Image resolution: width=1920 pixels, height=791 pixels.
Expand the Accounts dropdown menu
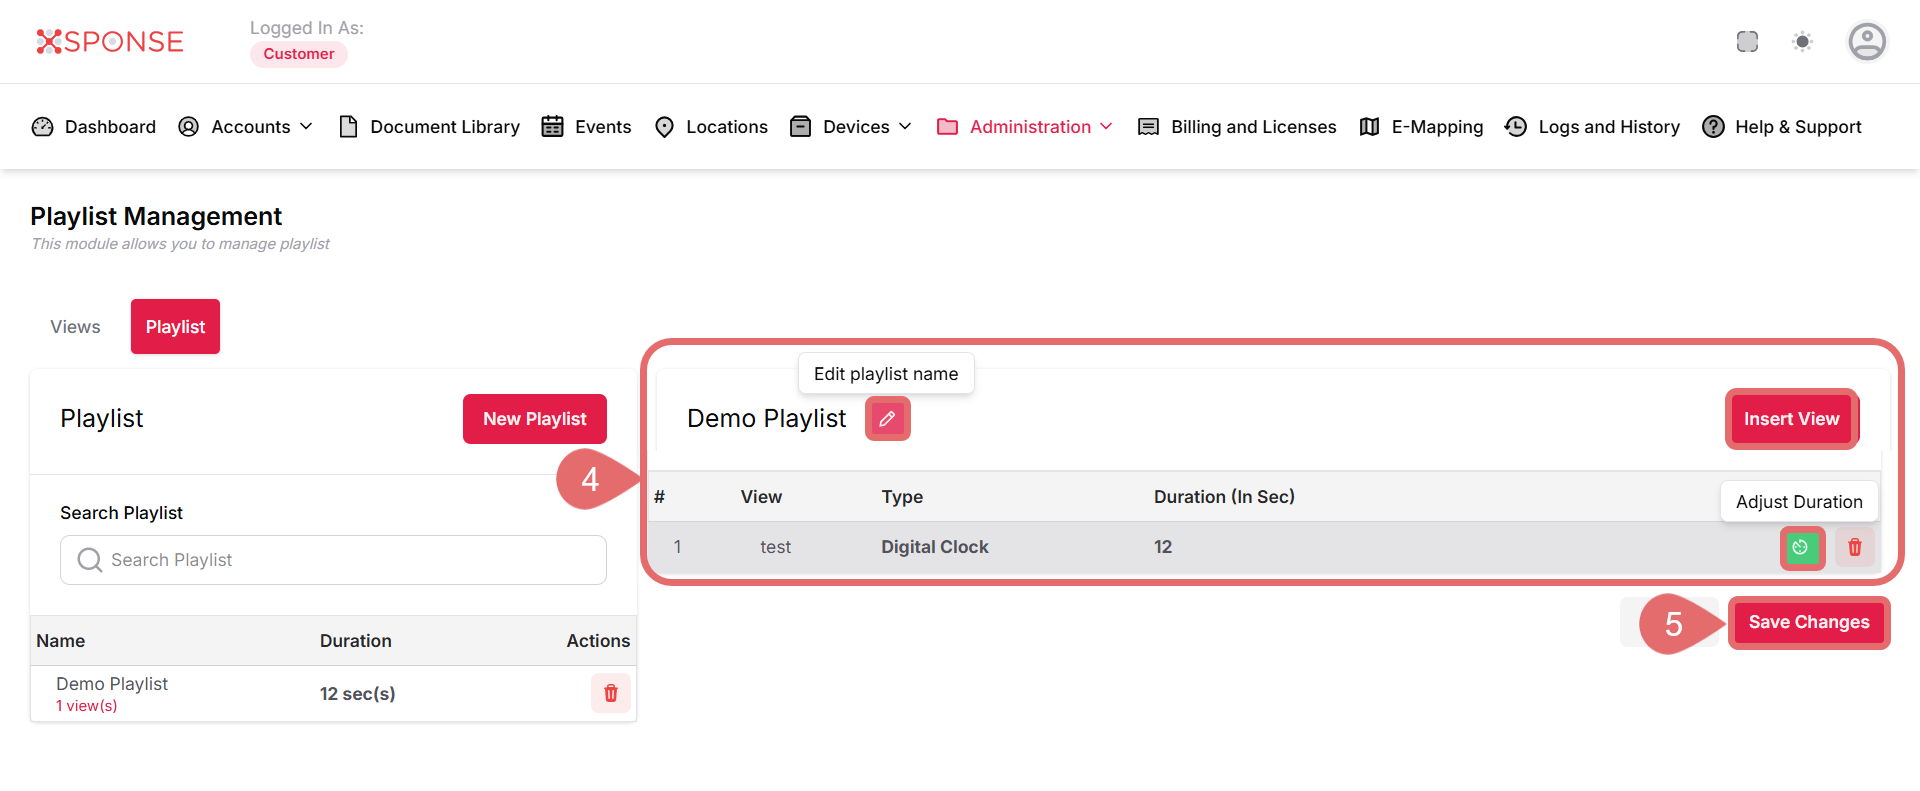tap(246, 127)
